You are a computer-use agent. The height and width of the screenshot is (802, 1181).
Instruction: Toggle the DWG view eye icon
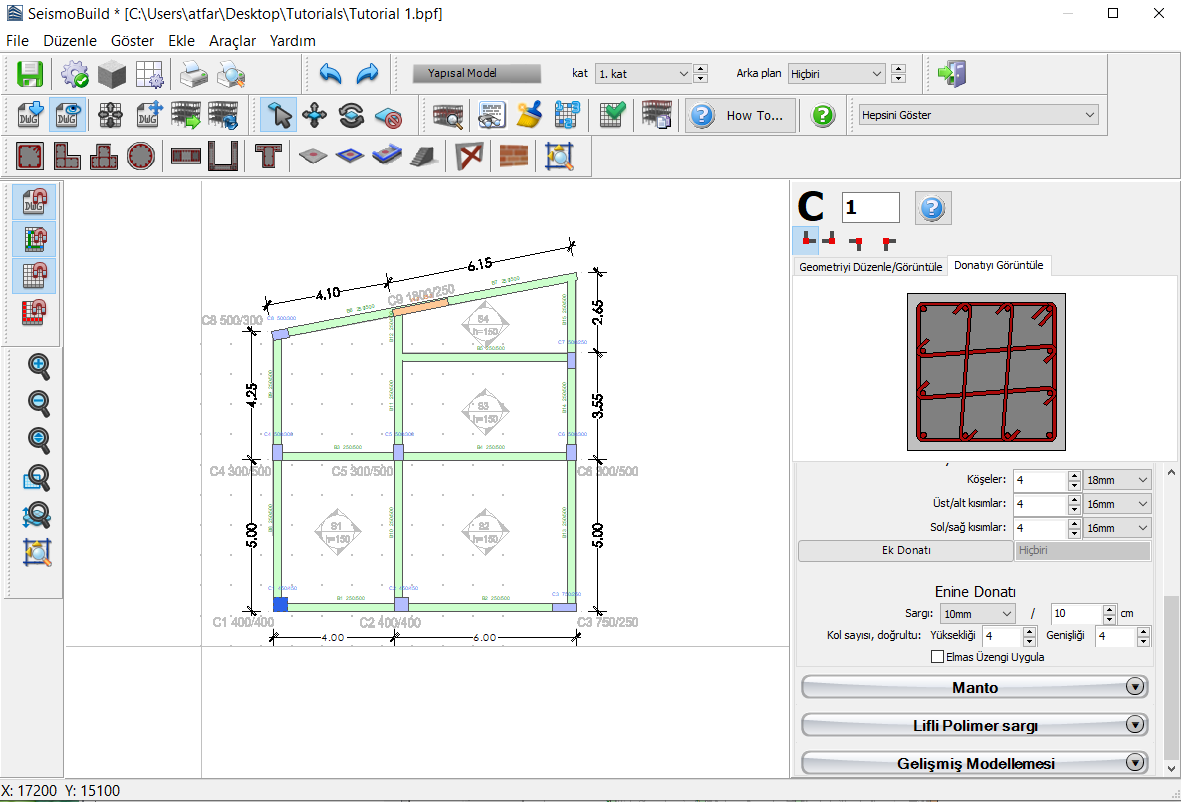(67, 115)
